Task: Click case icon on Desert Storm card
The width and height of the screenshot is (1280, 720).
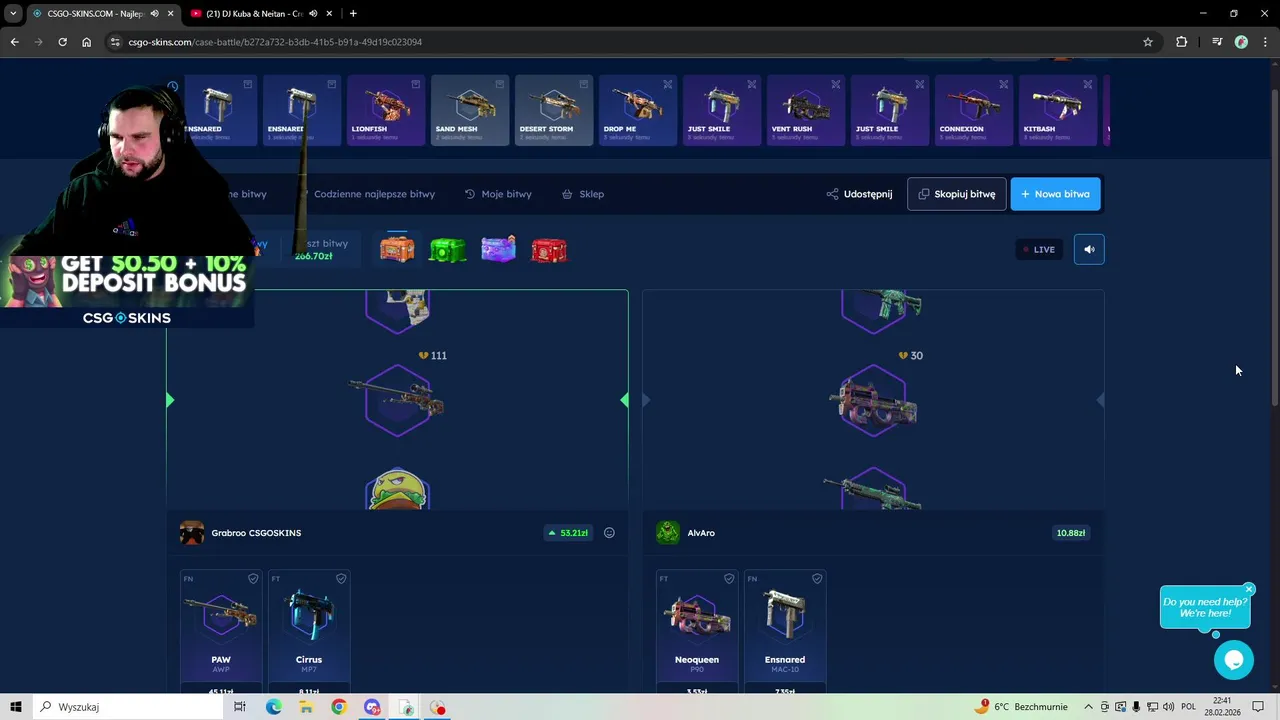Action: coord(584,85)
